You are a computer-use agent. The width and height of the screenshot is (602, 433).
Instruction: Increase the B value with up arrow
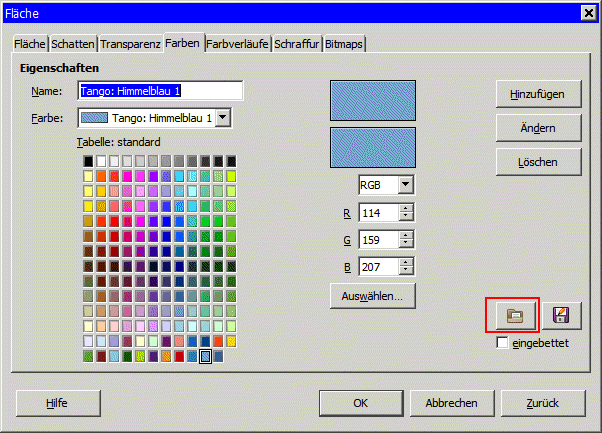click(406, 263)
